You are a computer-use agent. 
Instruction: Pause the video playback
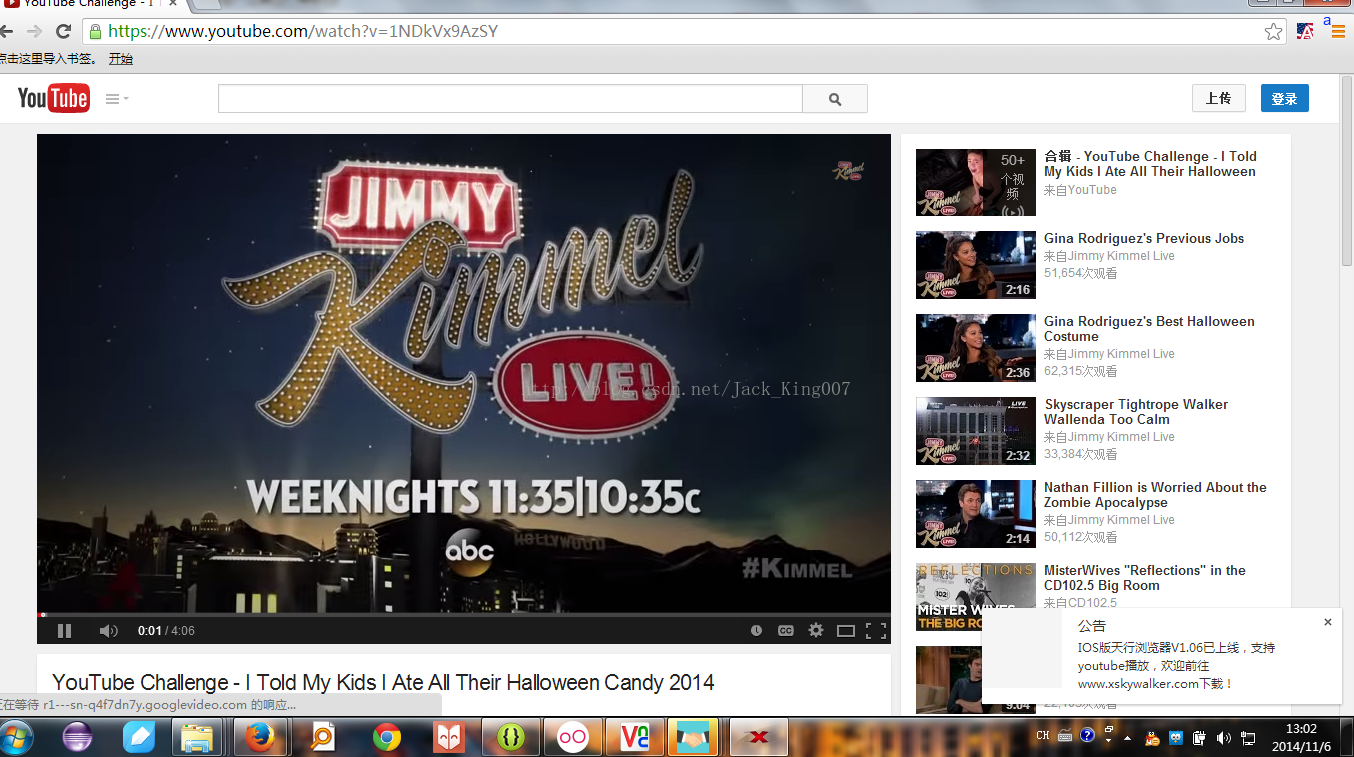point(65,631)
